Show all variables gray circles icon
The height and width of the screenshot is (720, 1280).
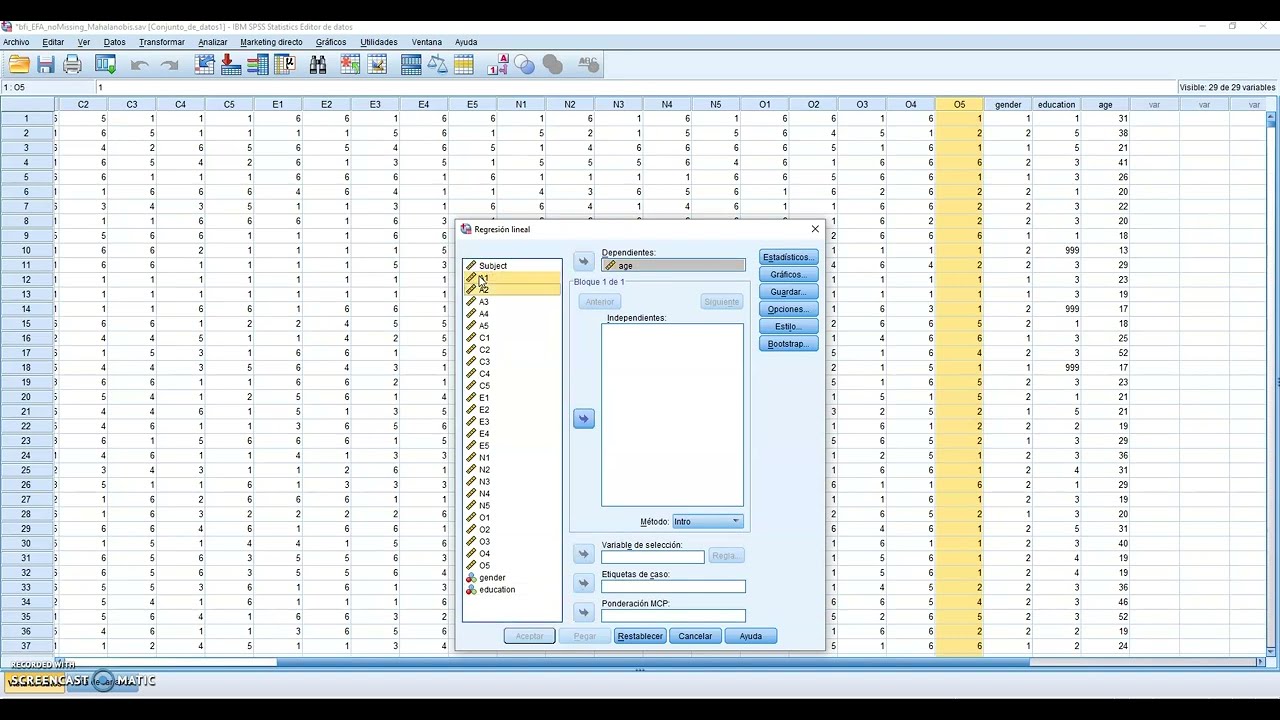(x=552, y=65)
